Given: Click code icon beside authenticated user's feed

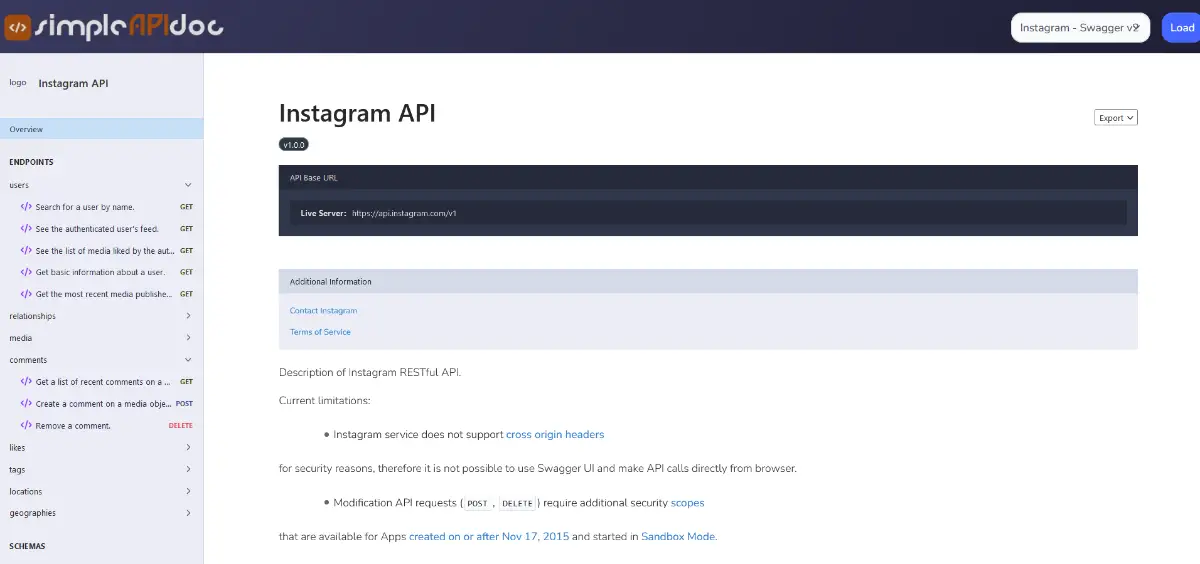Looking at the screenshot, I should (x=26, y=229).
